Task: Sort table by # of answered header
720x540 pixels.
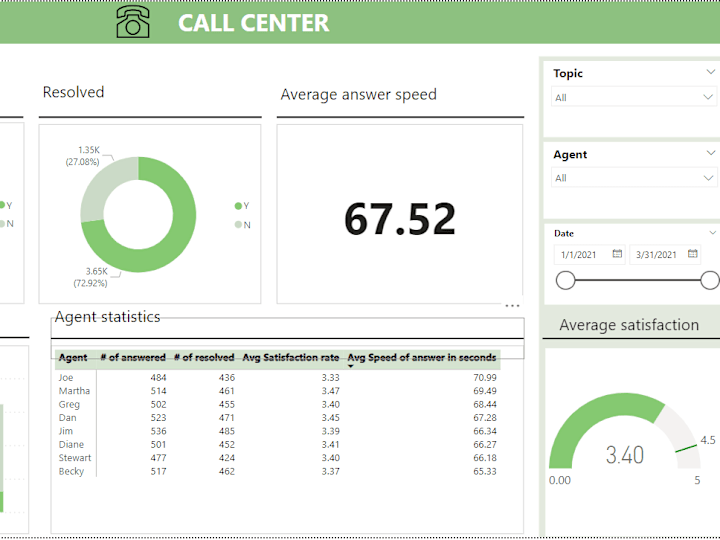Action: coord(133,358)
